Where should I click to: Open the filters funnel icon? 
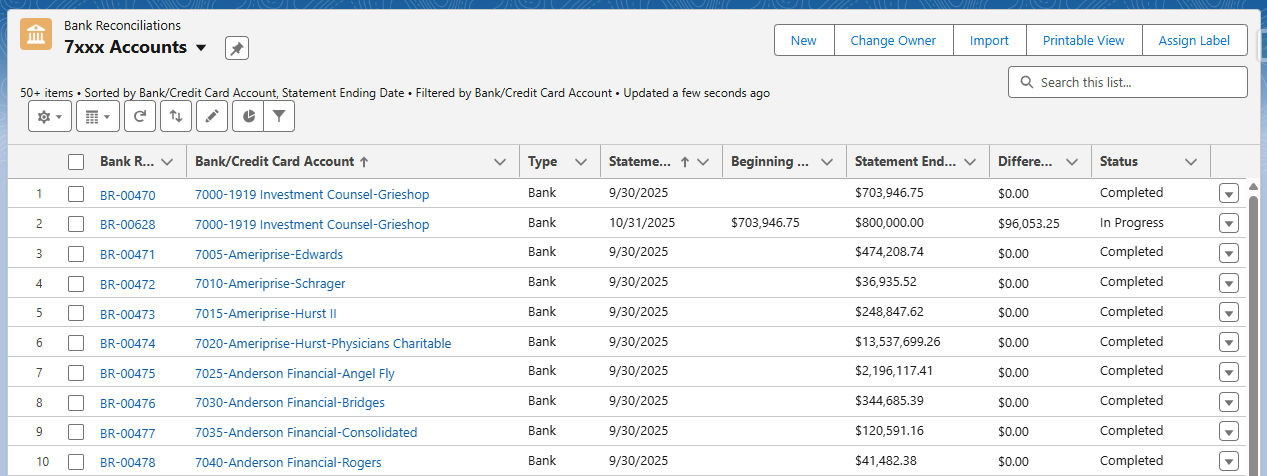click(x=279, y=117)
